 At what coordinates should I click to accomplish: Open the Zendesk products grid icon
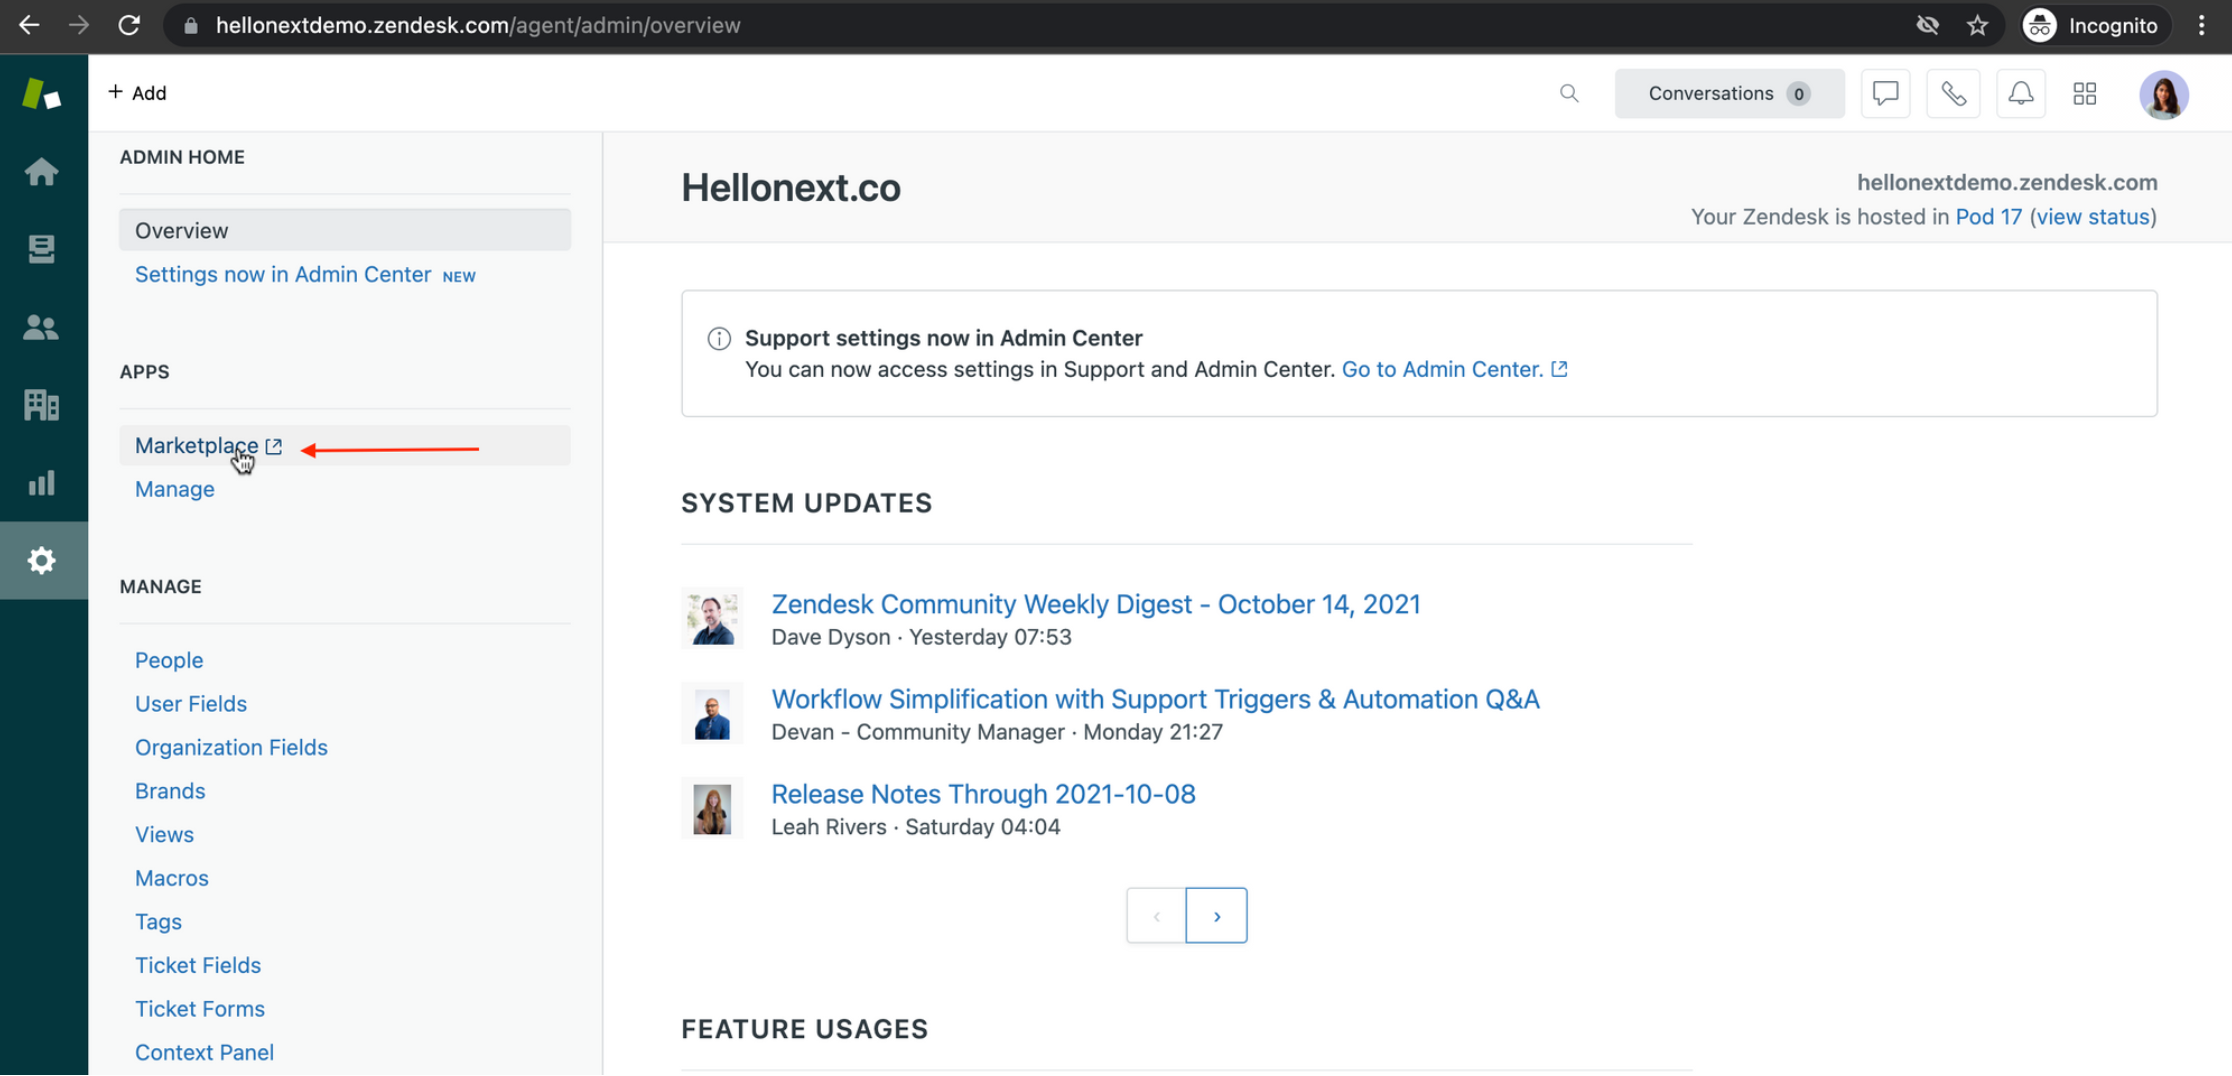[x=2085, y=94]
